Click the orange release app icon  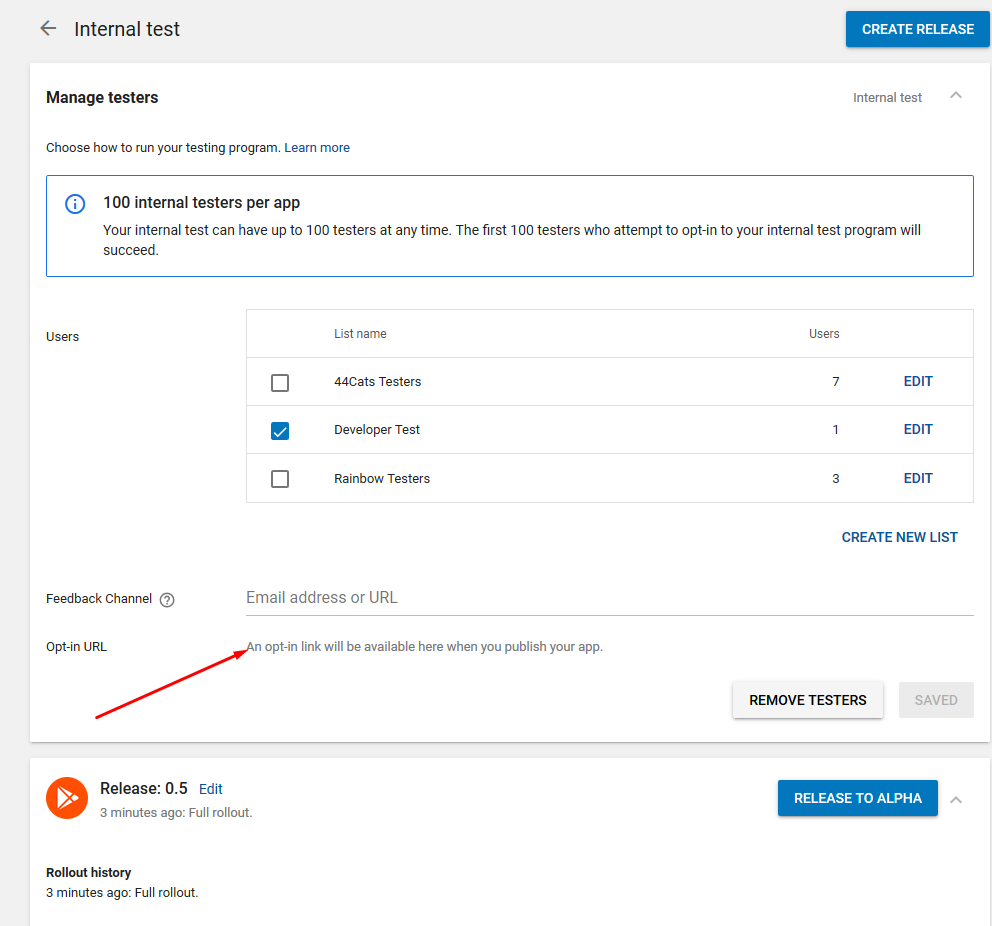(x=66, y=798)
